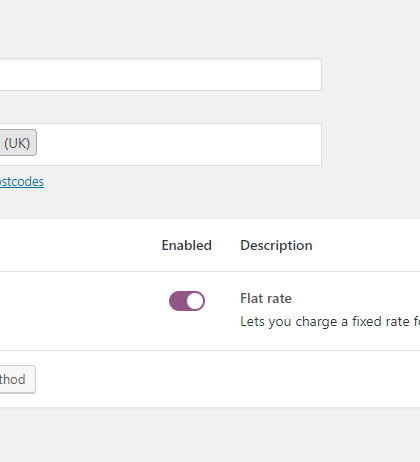The height and width of the screenshot is (462, 420).
Task: Click the Add shipping method button
Action: point(17,379)
